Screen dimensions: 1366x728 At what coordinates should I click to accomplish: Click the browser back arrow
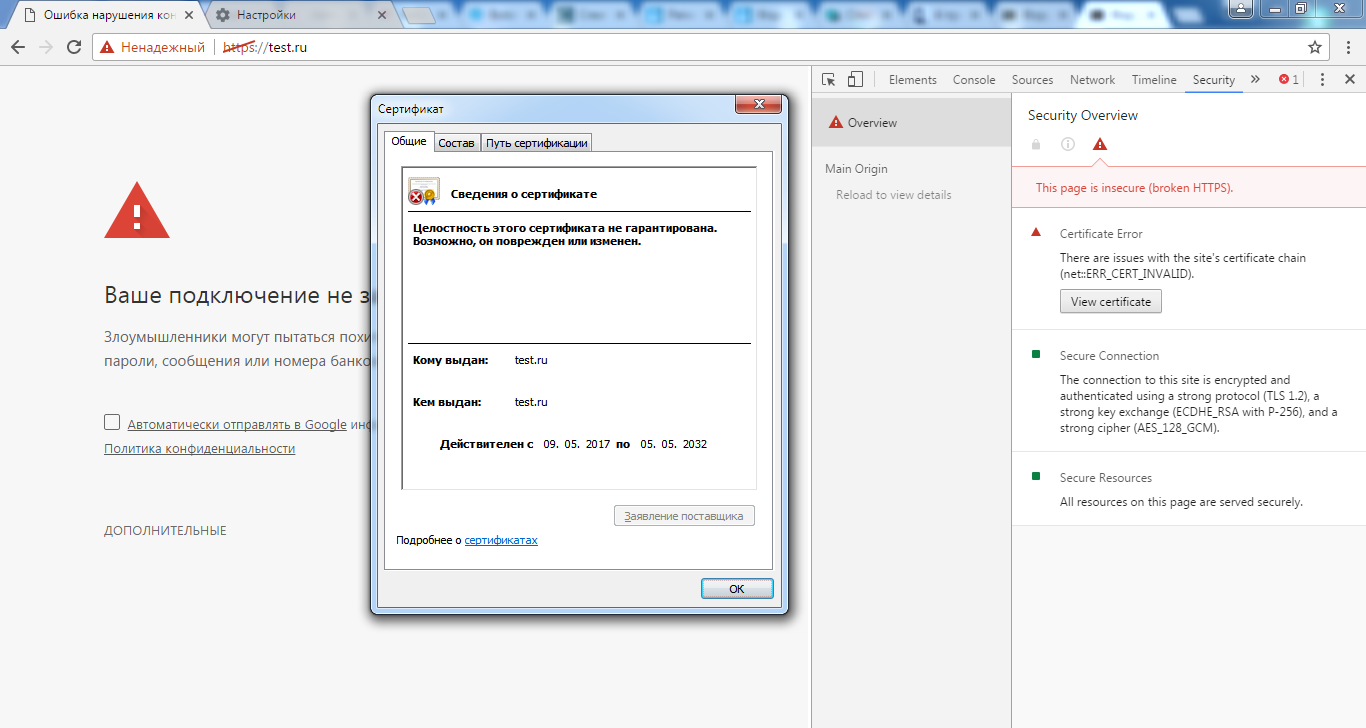[x=18, y=47]
